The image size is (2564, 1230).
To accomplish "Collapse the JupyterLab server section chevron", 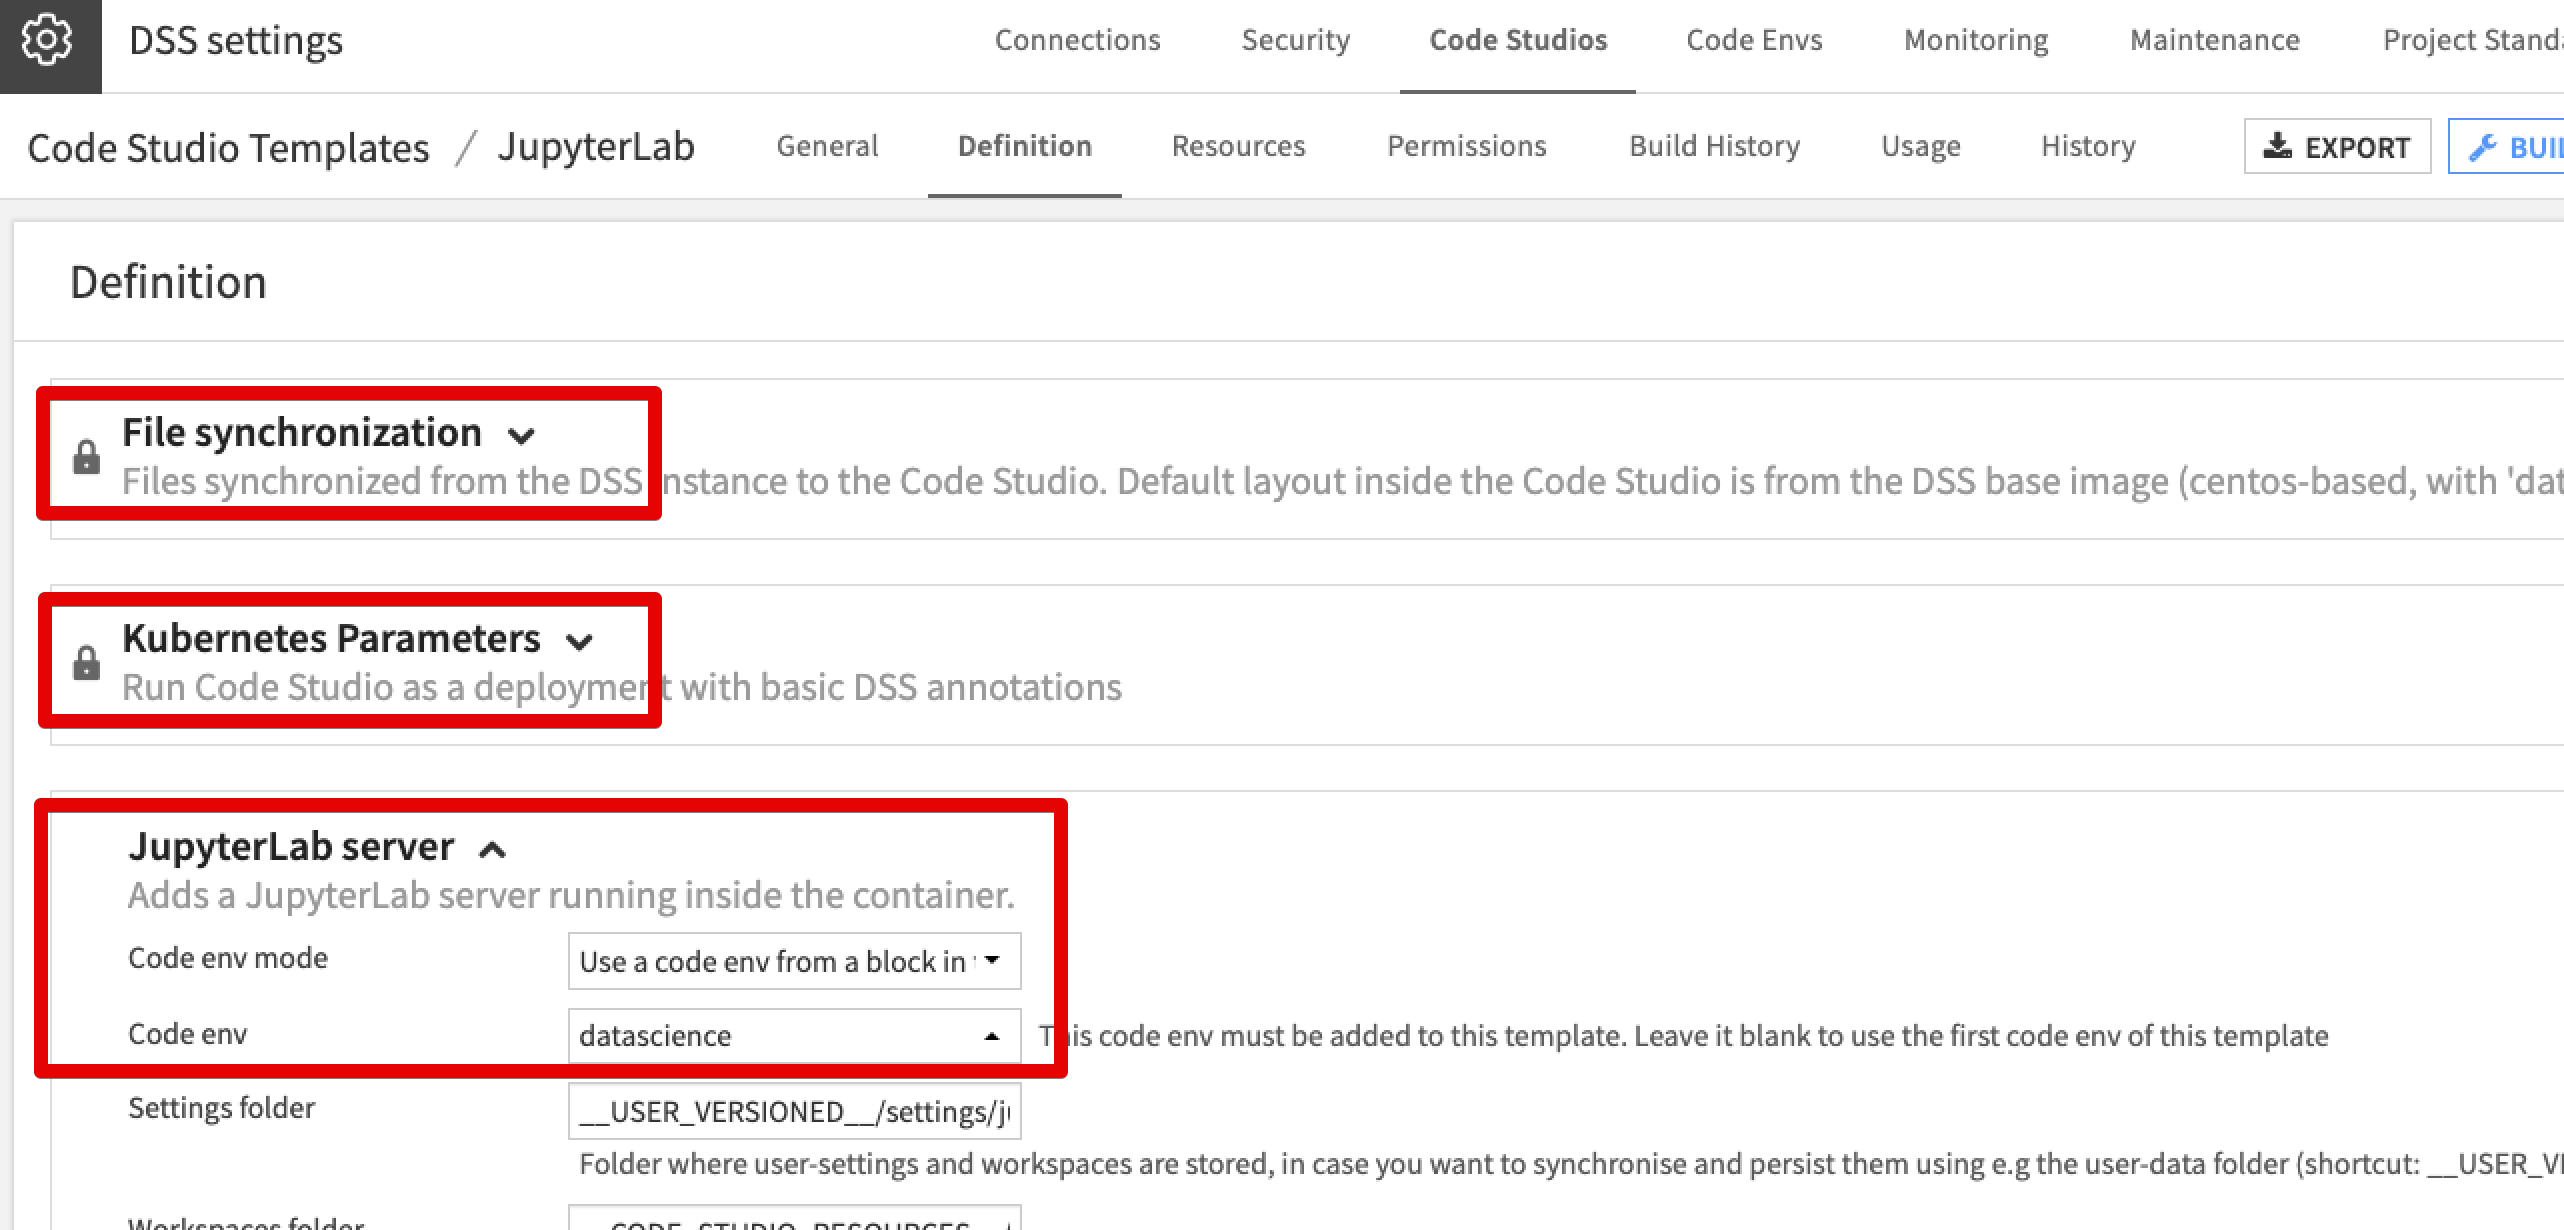I will (492, 850).
